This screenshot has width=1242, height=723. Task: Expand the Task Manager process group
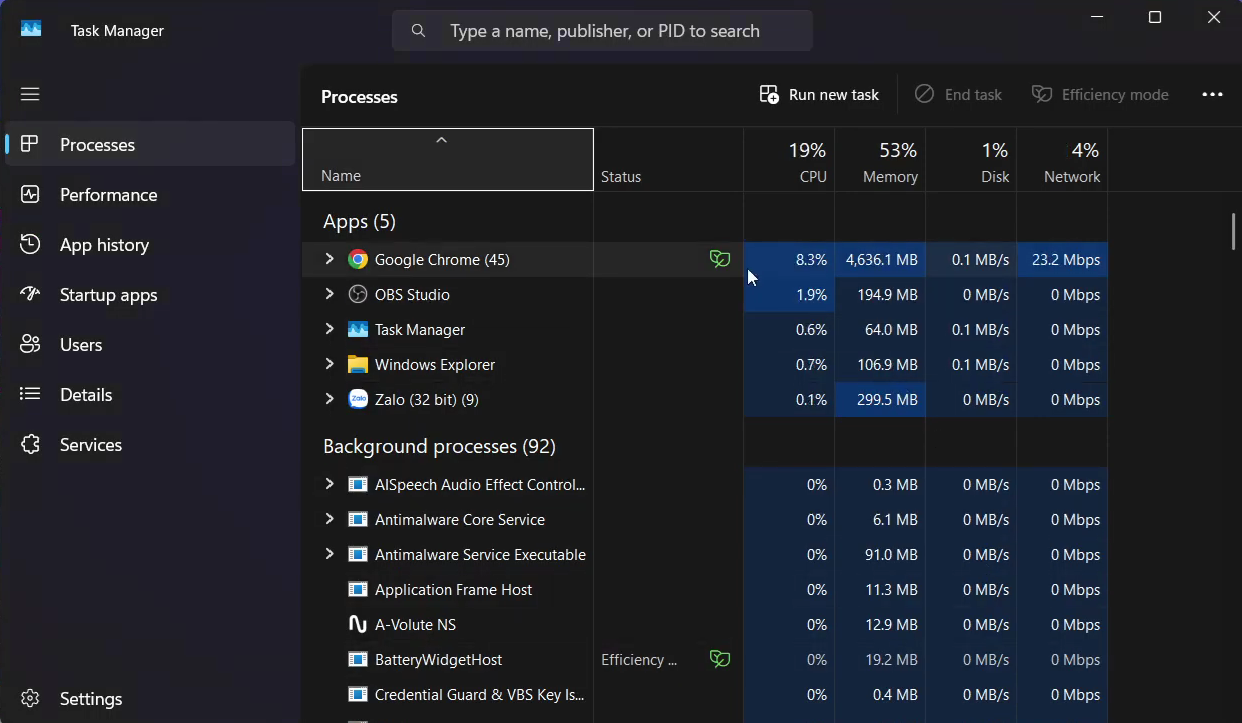[329, 329]
